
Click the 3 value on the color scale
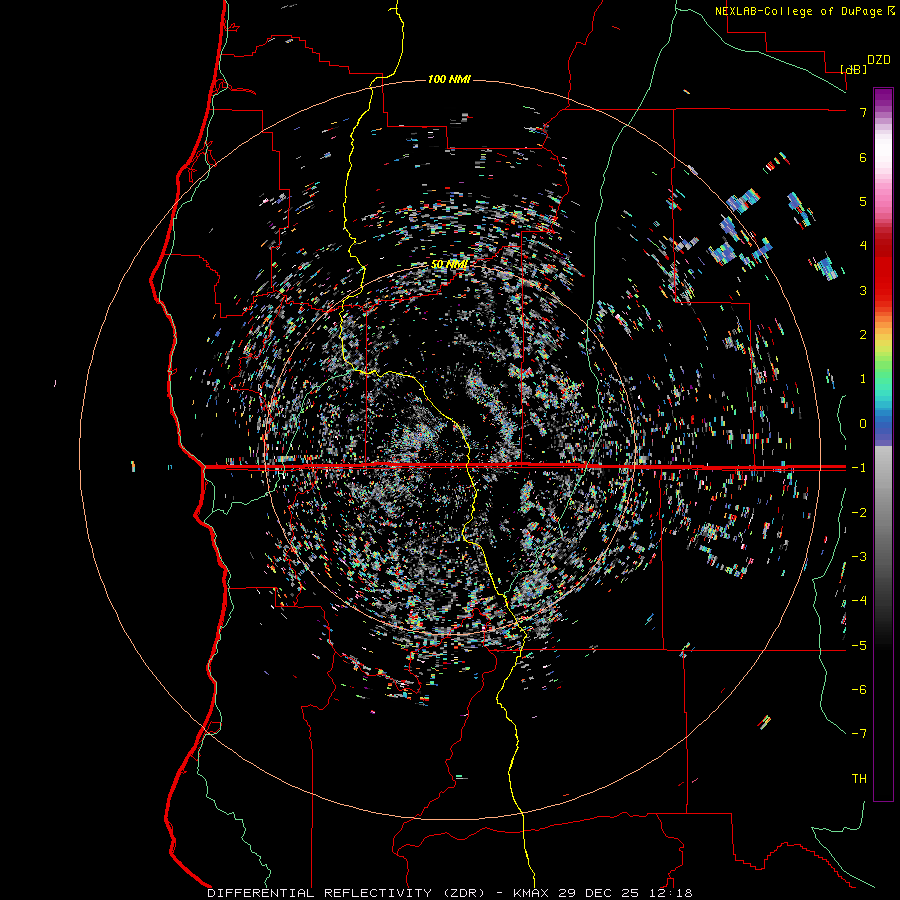click(x=863, y=290)
